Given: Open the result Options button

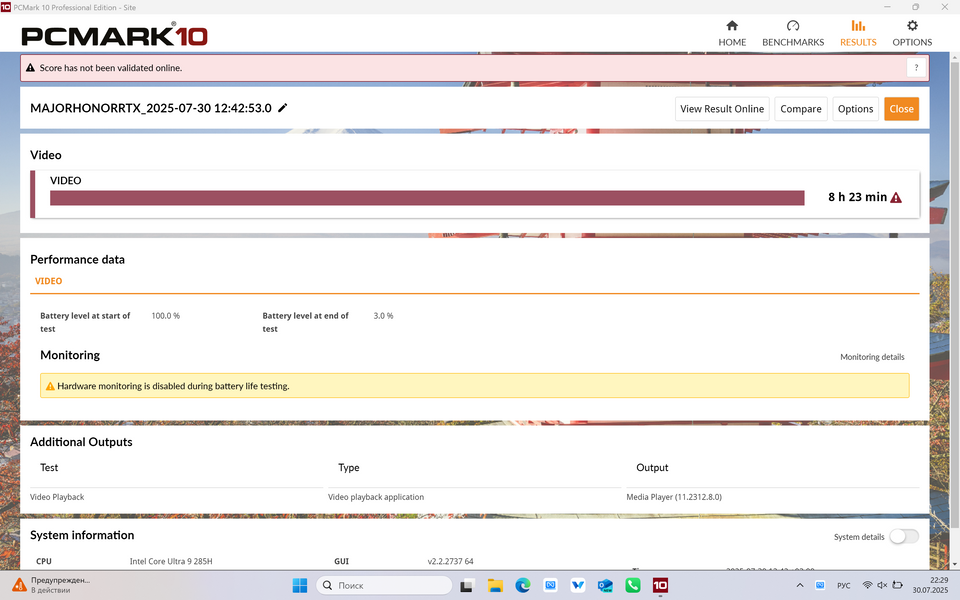Looking at the screenshot, I should pos(855,109).
